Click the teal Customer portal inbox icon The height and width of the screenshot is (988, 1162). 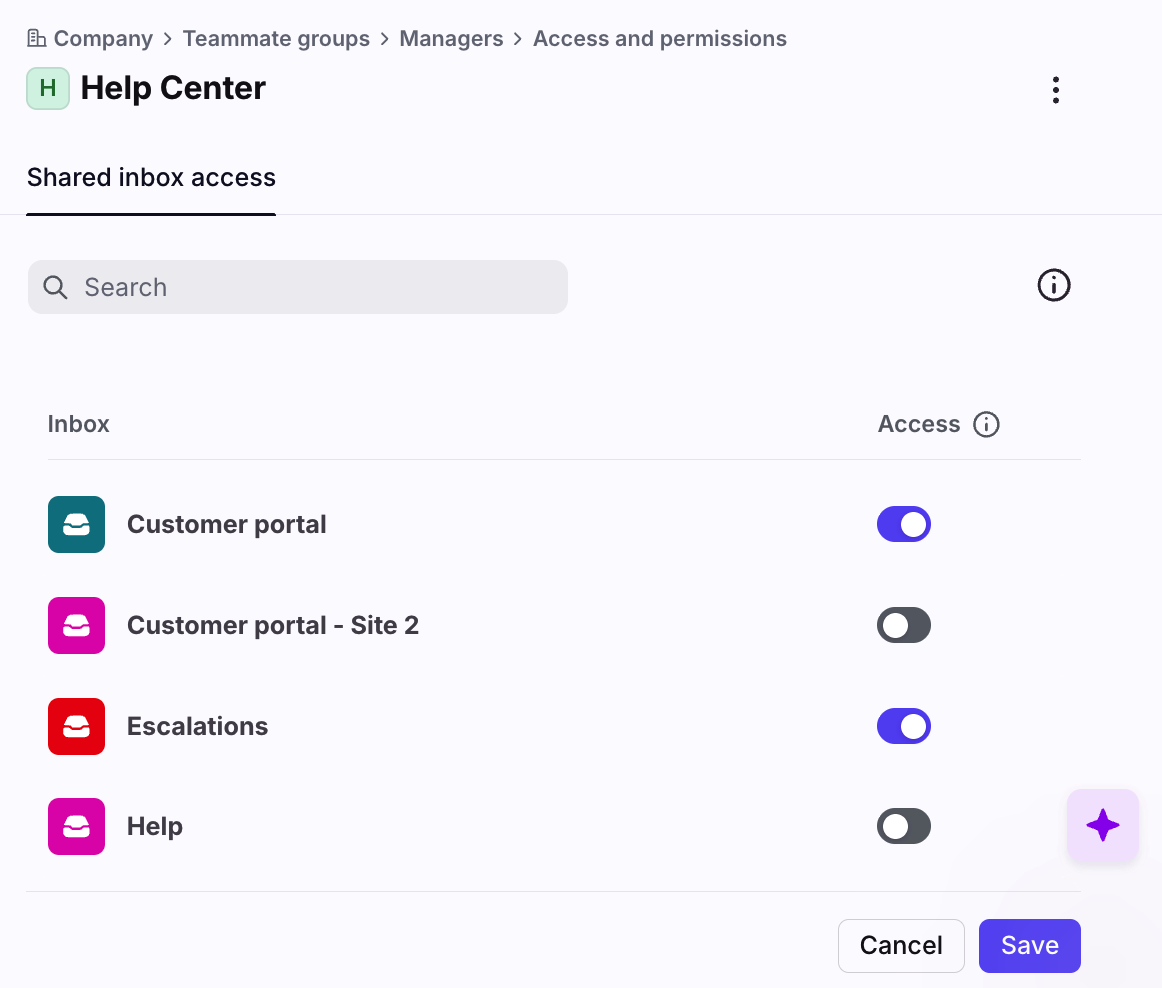[76, 524]
